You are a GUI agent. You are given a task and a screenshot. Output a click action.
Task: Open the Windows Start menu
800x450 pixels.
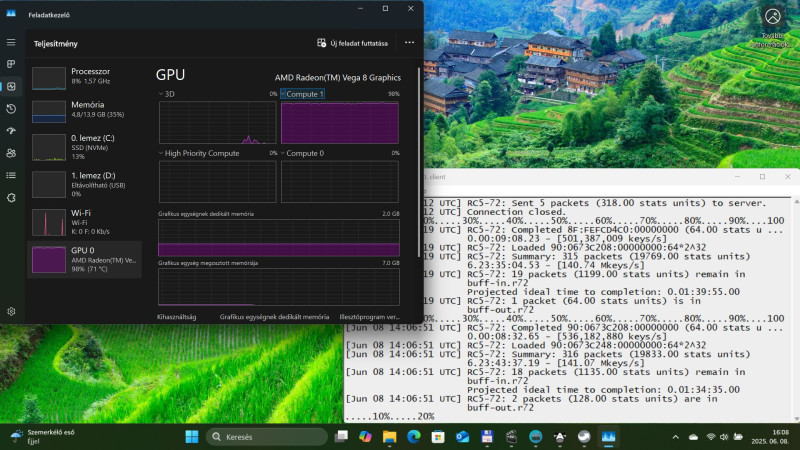point(192,437)
